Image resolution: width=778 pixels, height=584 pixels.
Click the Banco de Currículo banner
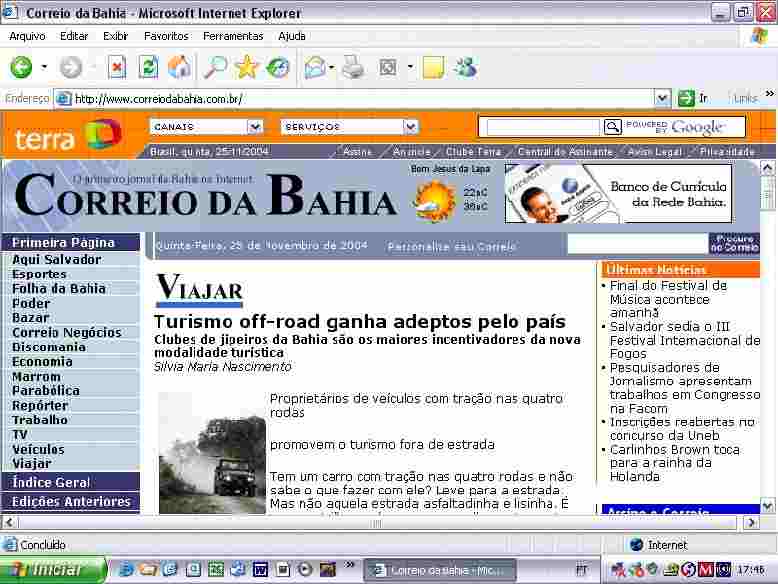[618, 194]
